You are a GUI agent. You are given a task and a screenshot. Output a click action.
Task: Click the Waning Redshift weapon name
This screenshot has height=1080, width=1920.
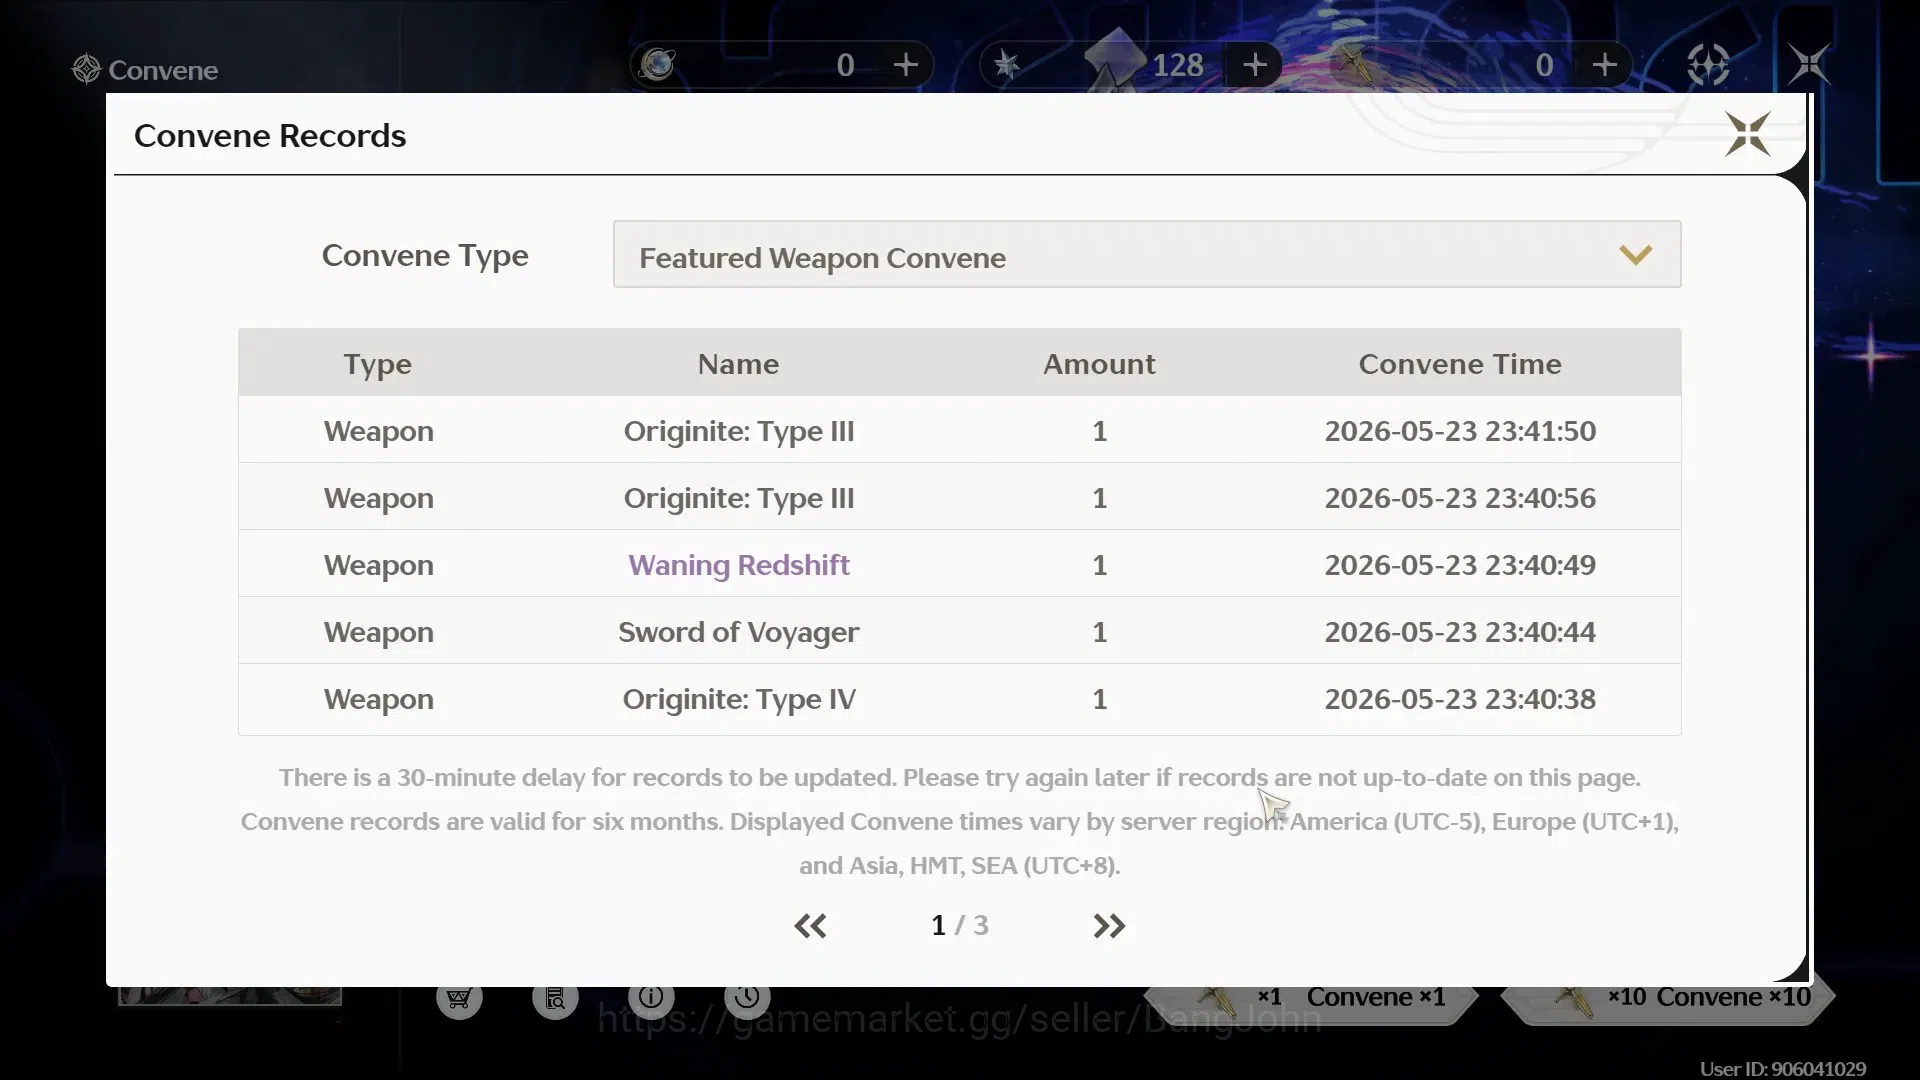pyautogui.click(x=739, y=565)
